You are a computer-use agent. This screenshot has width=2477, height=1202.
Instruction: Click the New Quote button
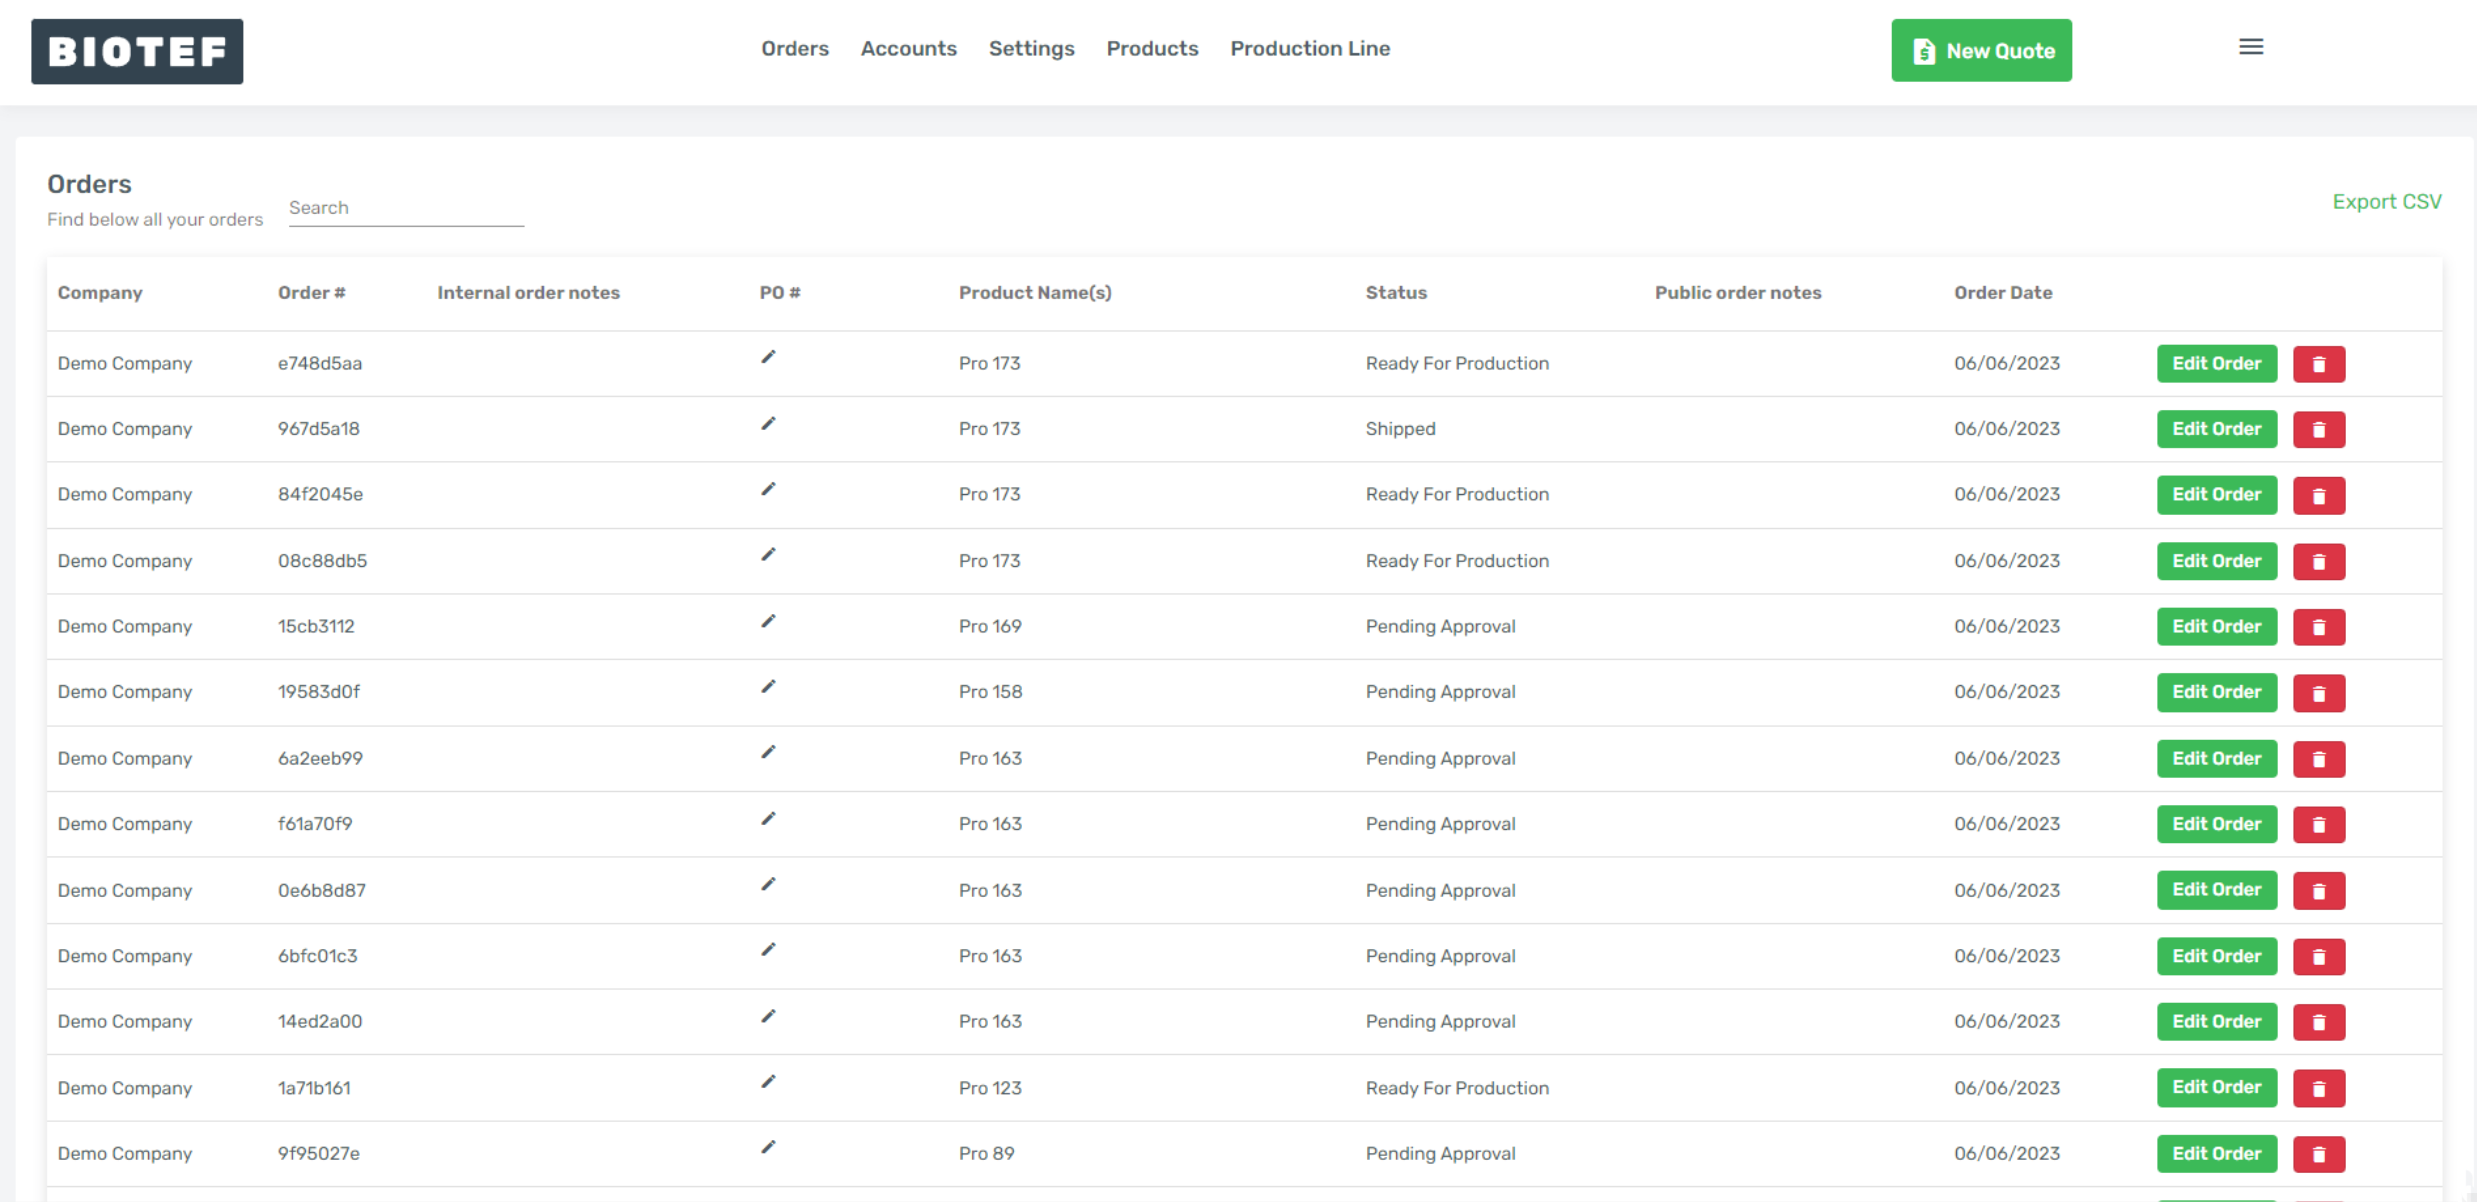[1980, 51]
